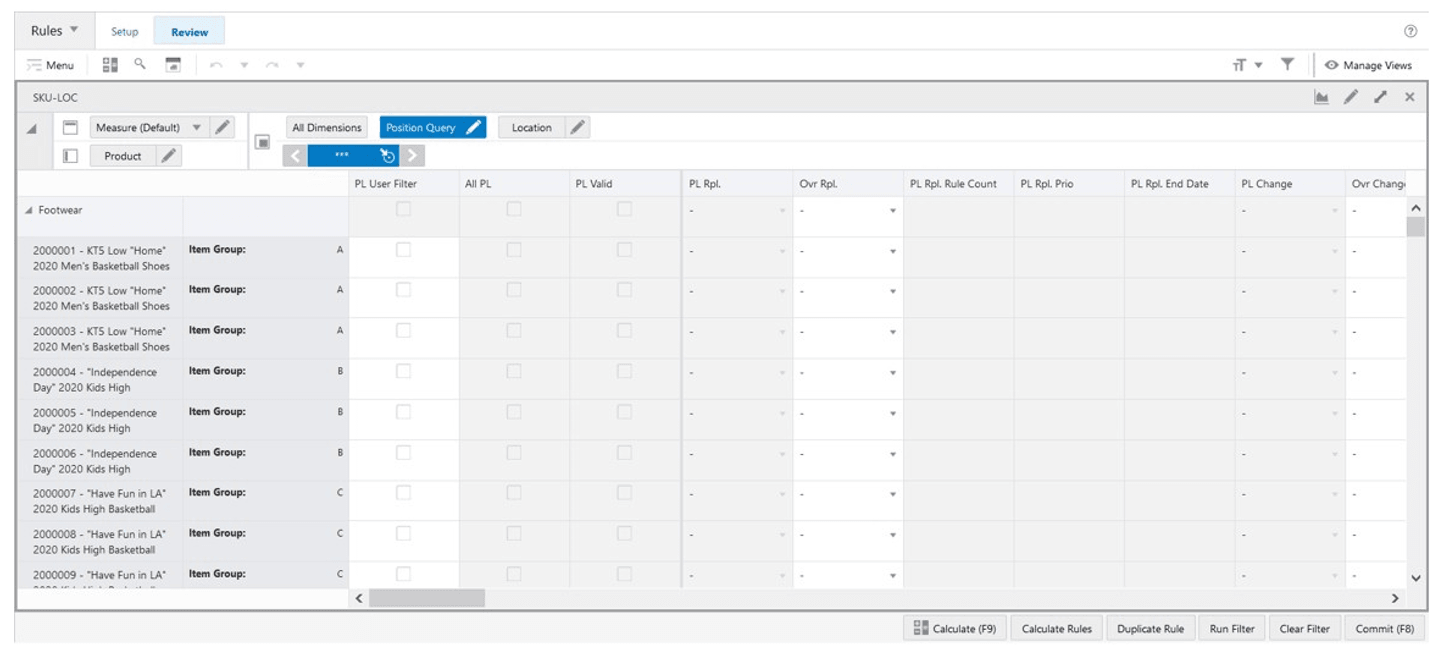Click the funnel filter icon
This screenshot has height=652, width=1435.
tap(1288, 64)
